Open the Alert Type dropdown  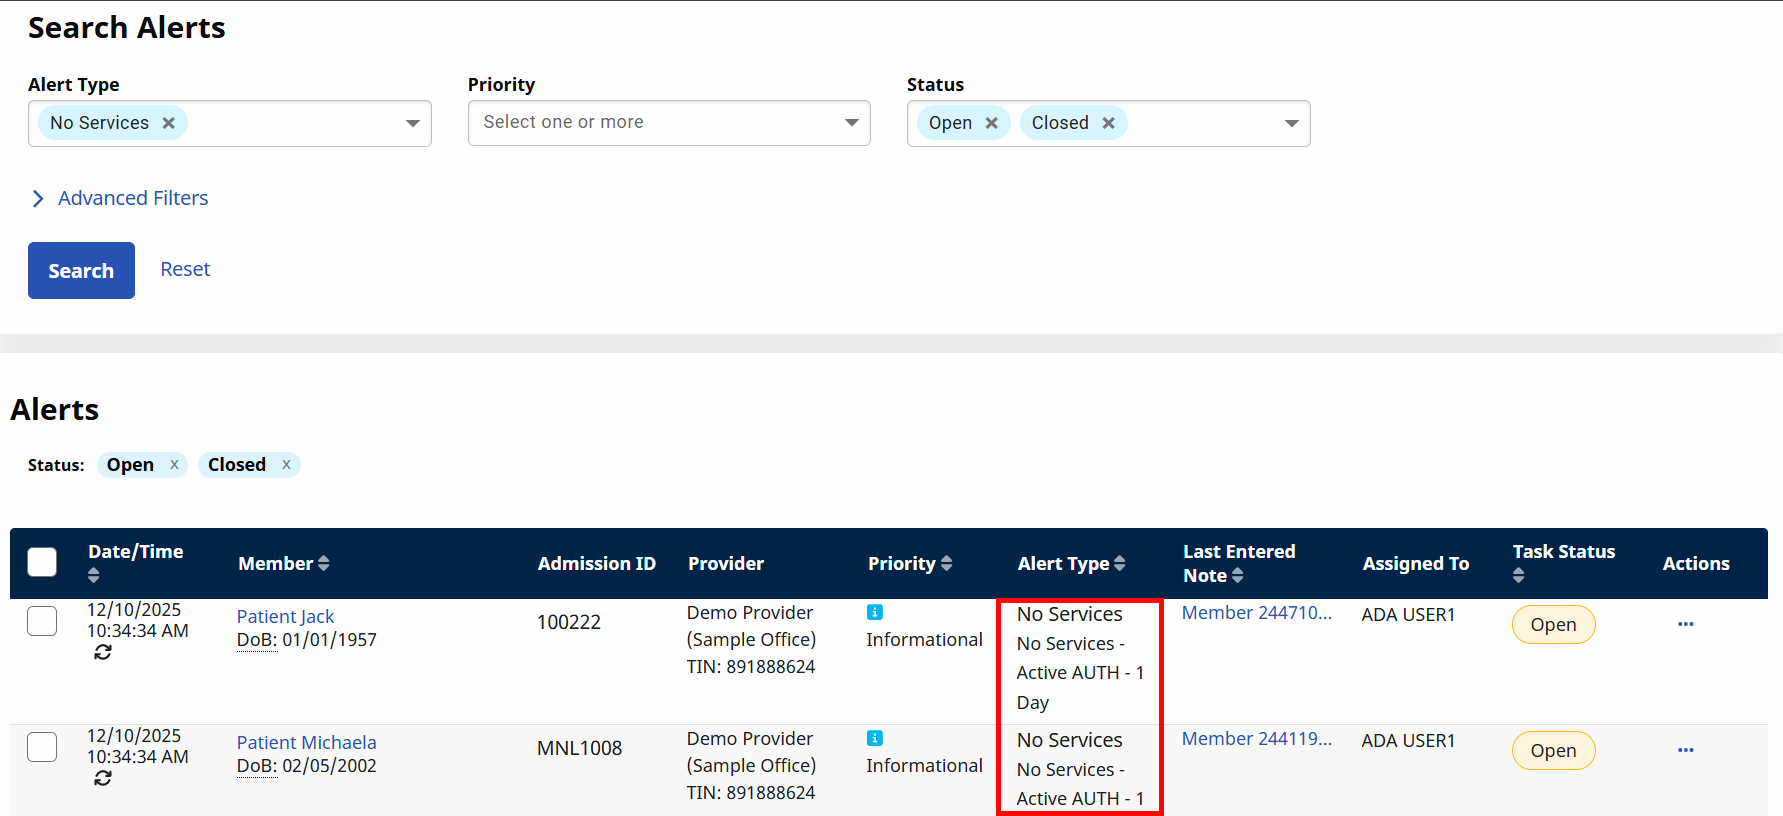pyautogui.click(x=412, y=123)
